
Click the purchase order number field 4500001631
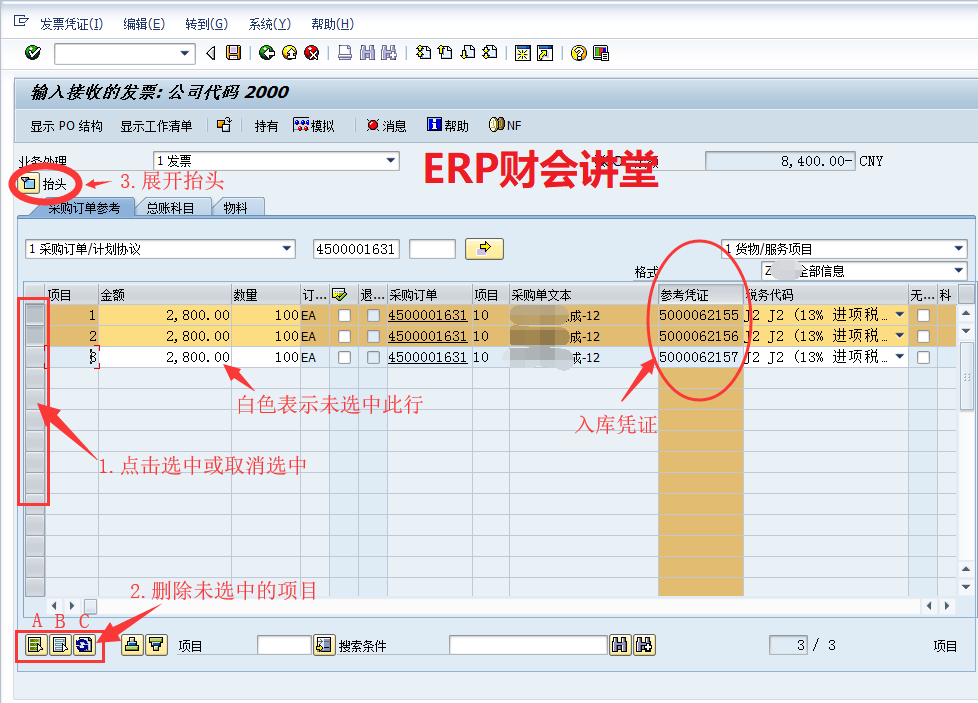[x=355, y=249]
